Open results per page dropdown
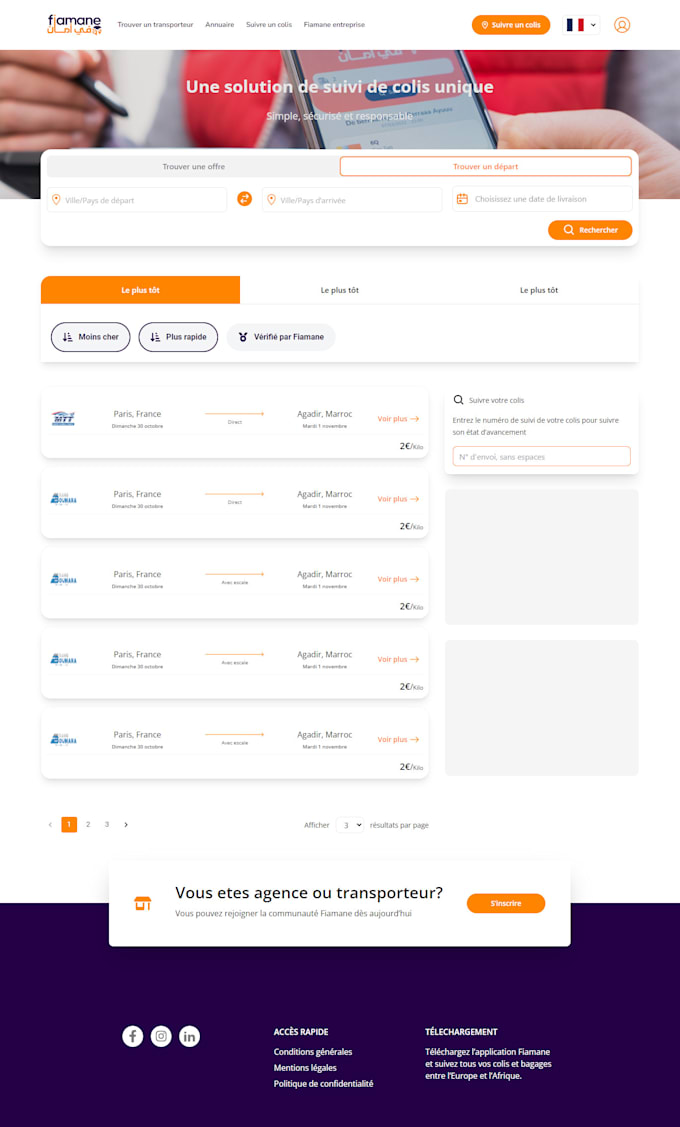 pos(350,825)
